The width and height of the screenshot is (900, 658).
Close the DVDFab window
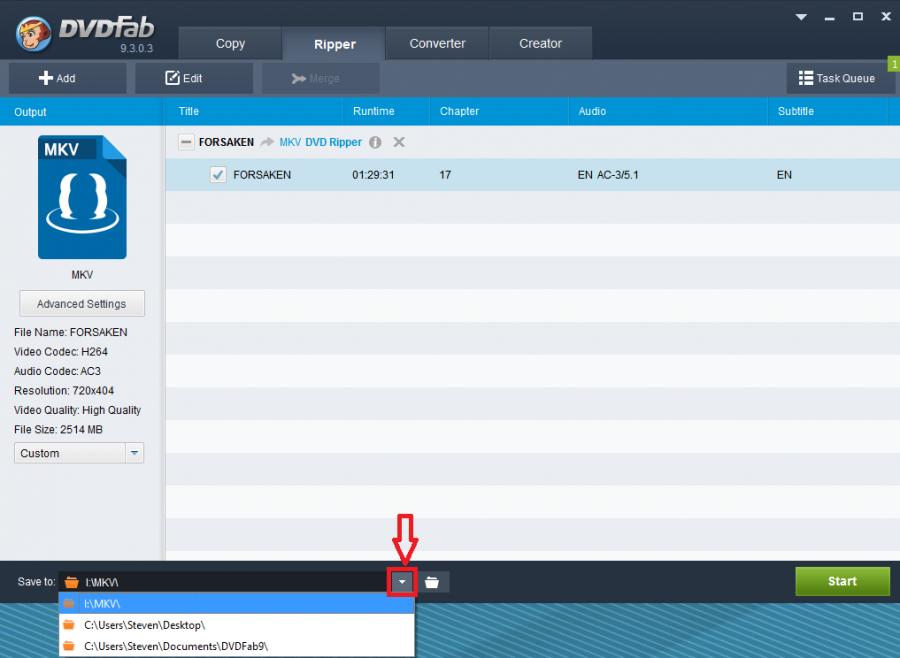click(886, 17)
